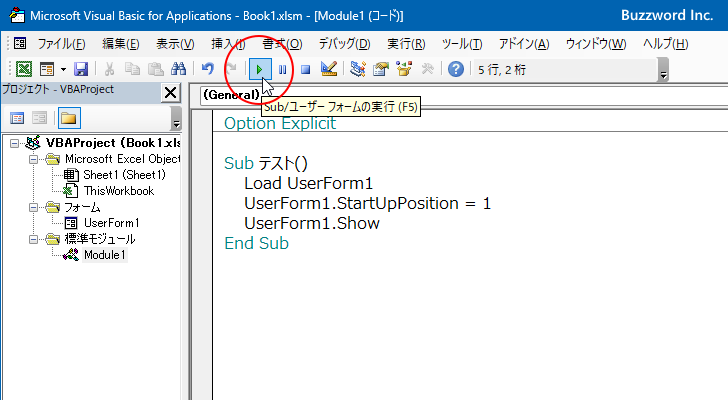This screenshot has width=728, height=400.
Task: Open the アドイン(A) menu
Action: tap(524, 44)
